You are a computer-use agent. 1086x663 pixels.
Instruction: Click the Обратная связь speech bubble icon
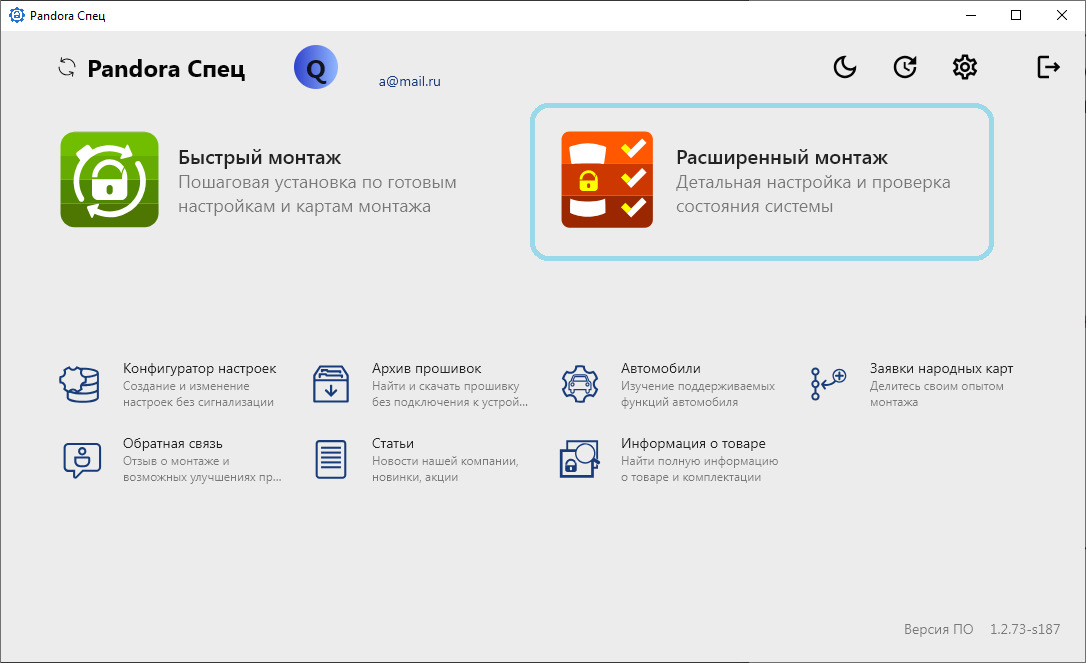(x=82, y=459)
